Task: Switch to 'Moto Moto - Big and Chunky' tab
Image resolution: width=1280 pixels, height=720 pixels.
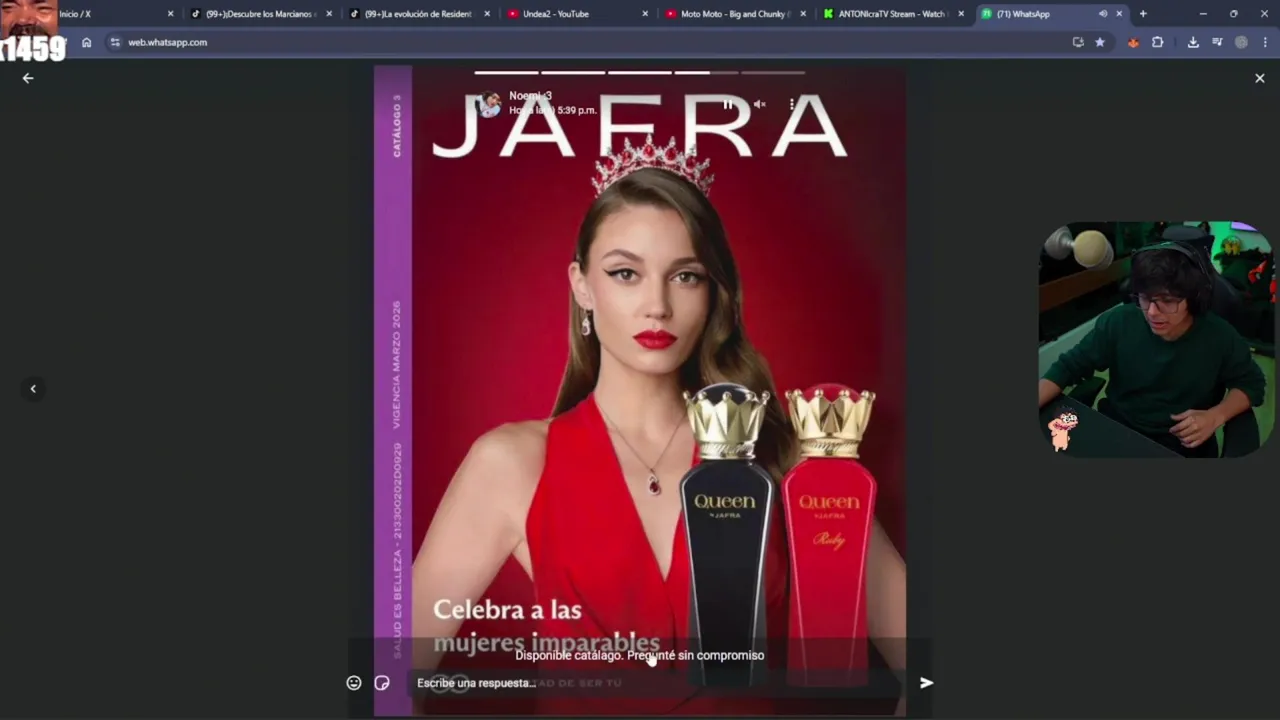Action: 735,14
